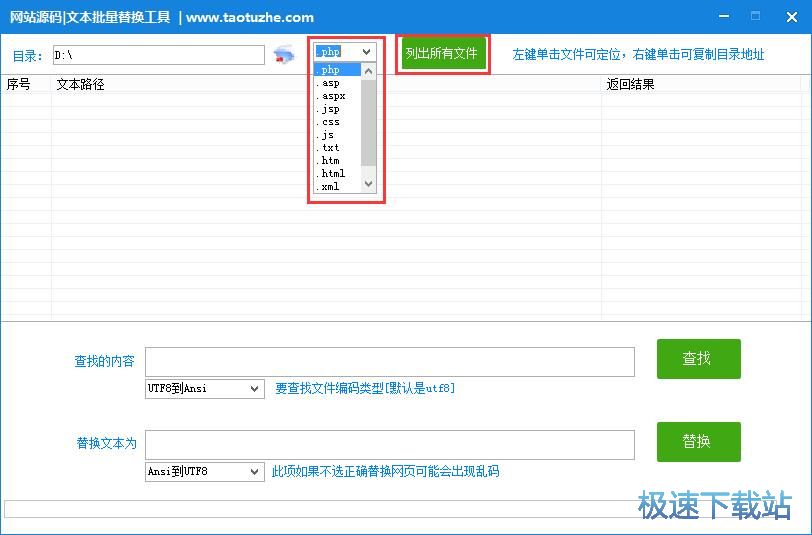812x535 pixels.
Task: Click the 返回结果 column header
Action: tap(702, 84)
